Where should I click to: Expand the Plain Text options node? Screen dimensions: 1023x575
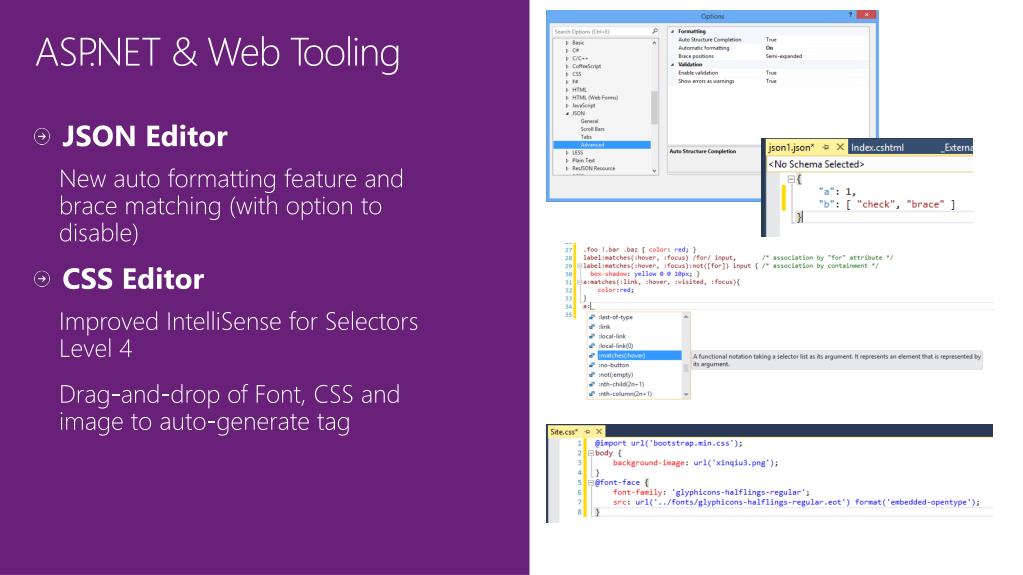[x=567, y=161]
